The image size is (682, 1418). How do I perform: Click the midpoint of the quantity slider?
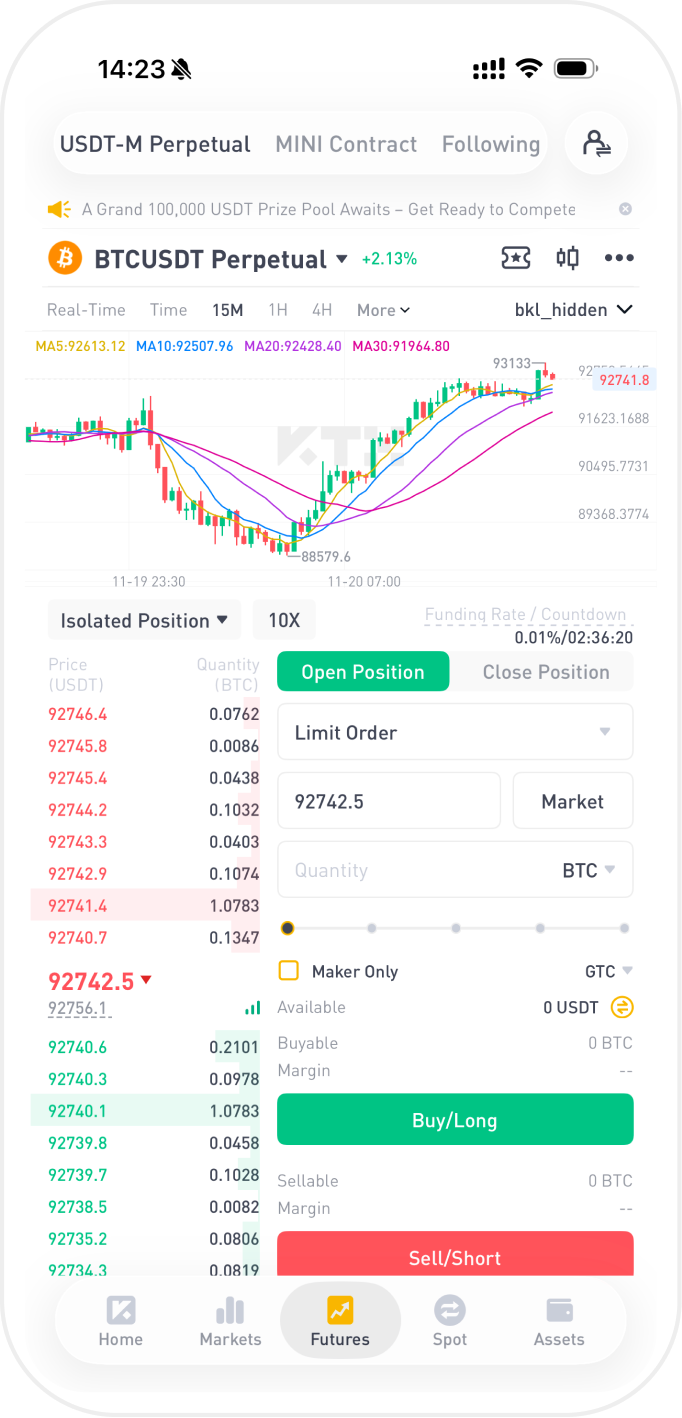pos(456,928)
